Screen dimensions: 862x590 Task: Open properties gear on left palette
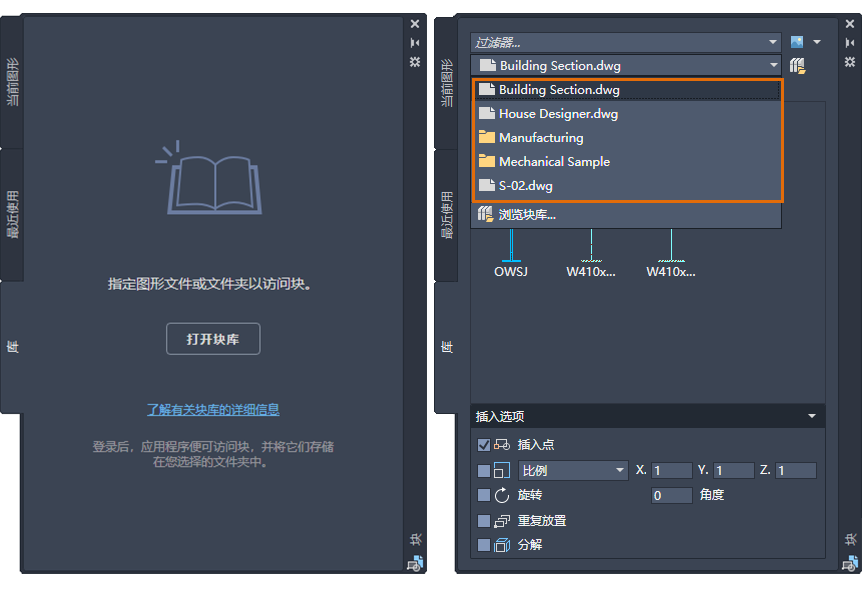pyautogui.click(x=415, y=62)
